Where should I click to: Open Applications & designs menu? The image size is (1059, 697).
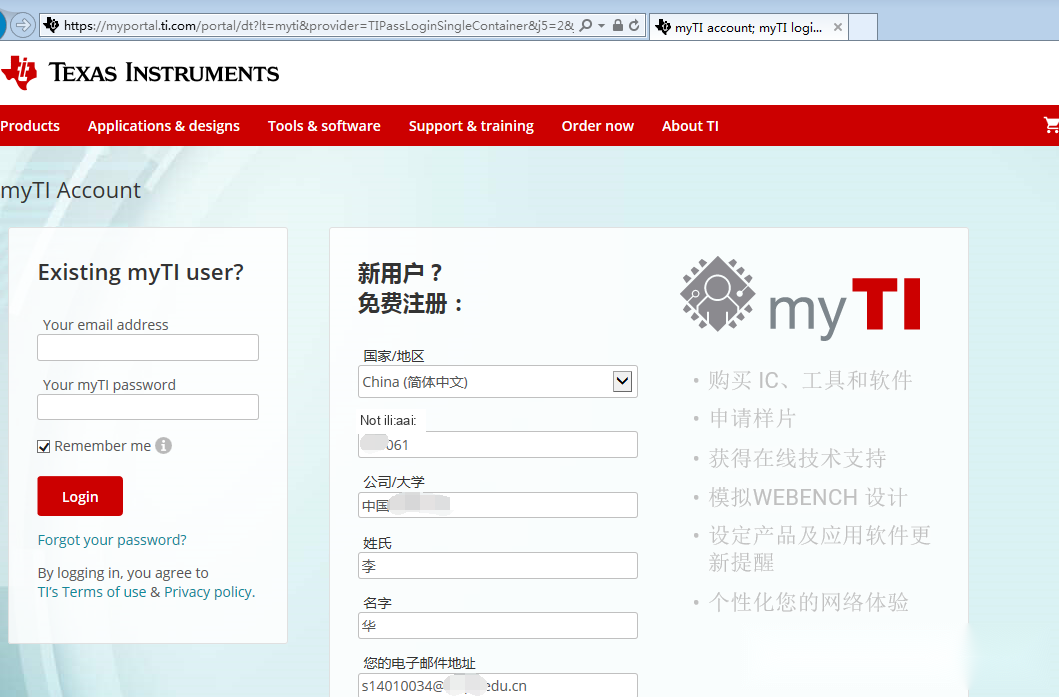pyautogui.click(x=163, y=126)
